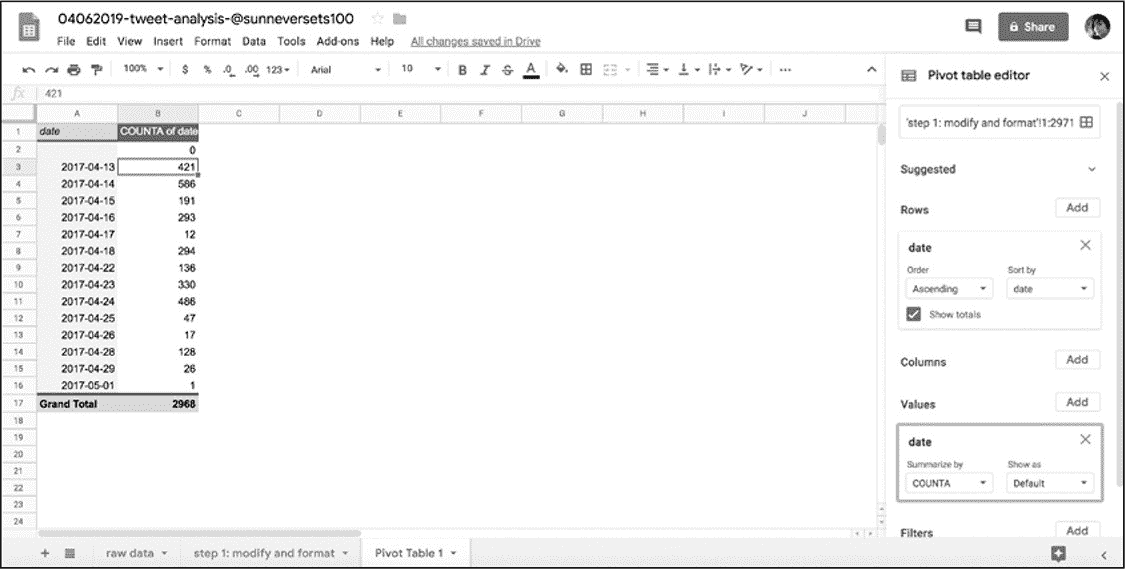Open the font size dropdown
1125x569 pixels.
coord(420,69)
